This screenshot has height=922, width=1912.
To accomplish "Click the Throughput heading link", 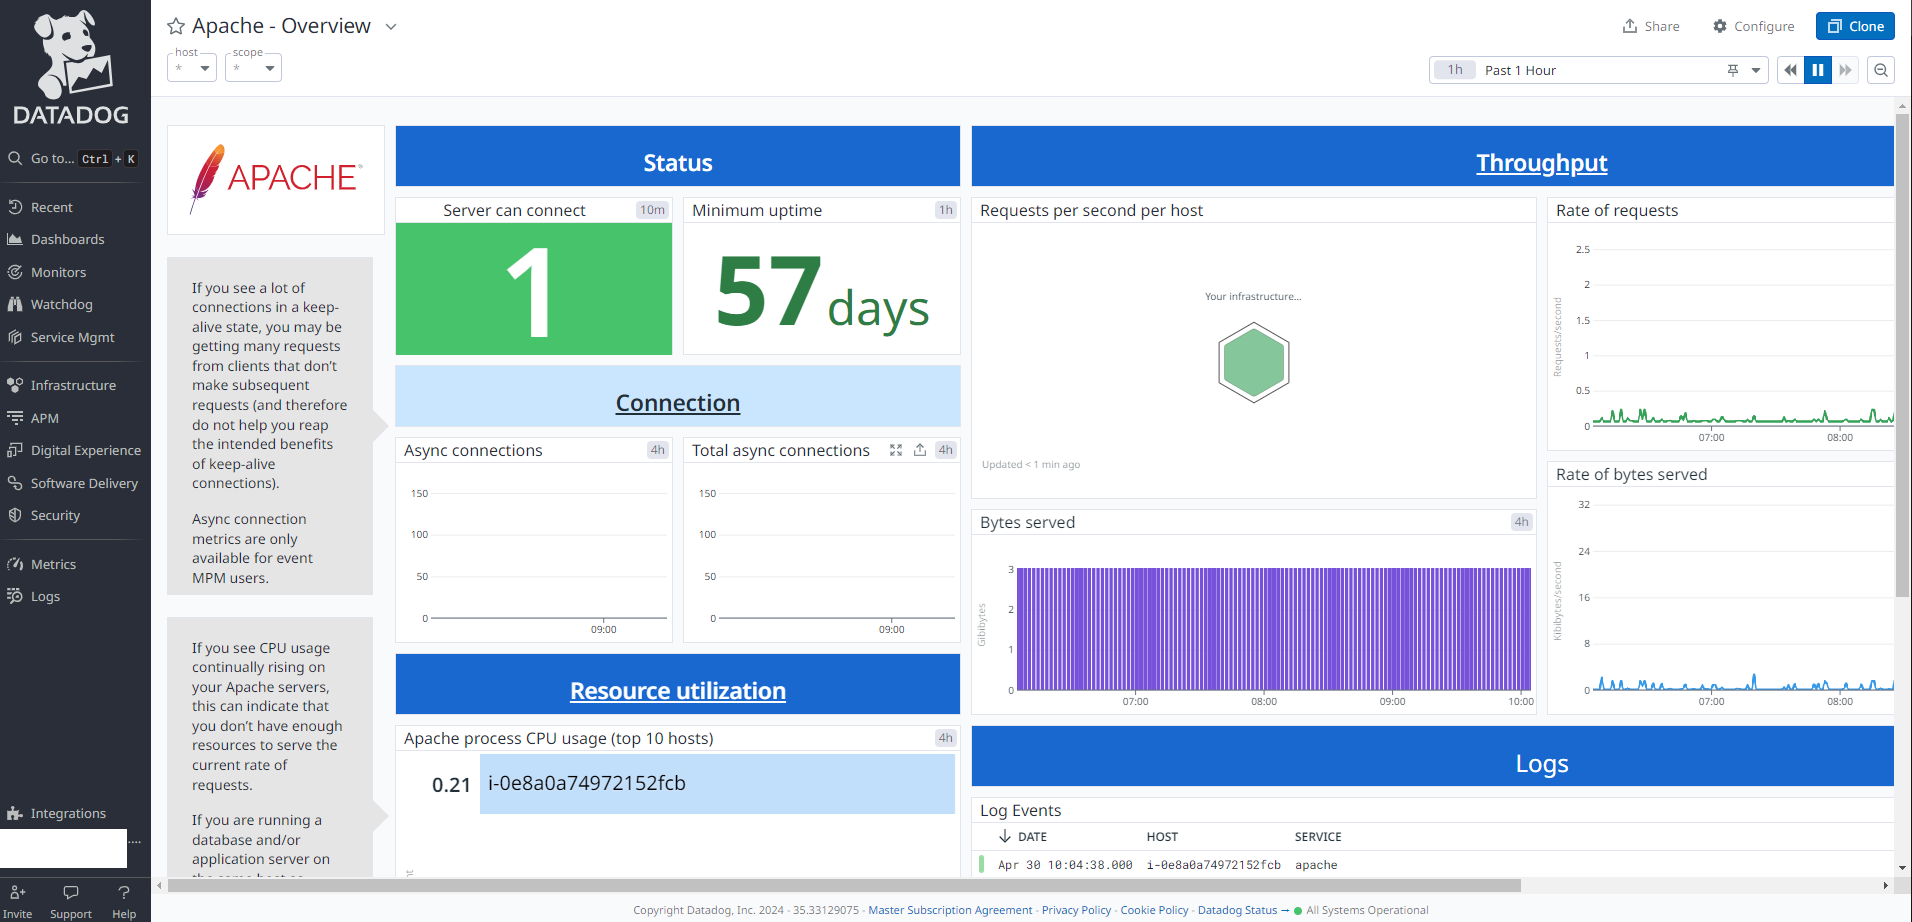I will [1541, 163].
